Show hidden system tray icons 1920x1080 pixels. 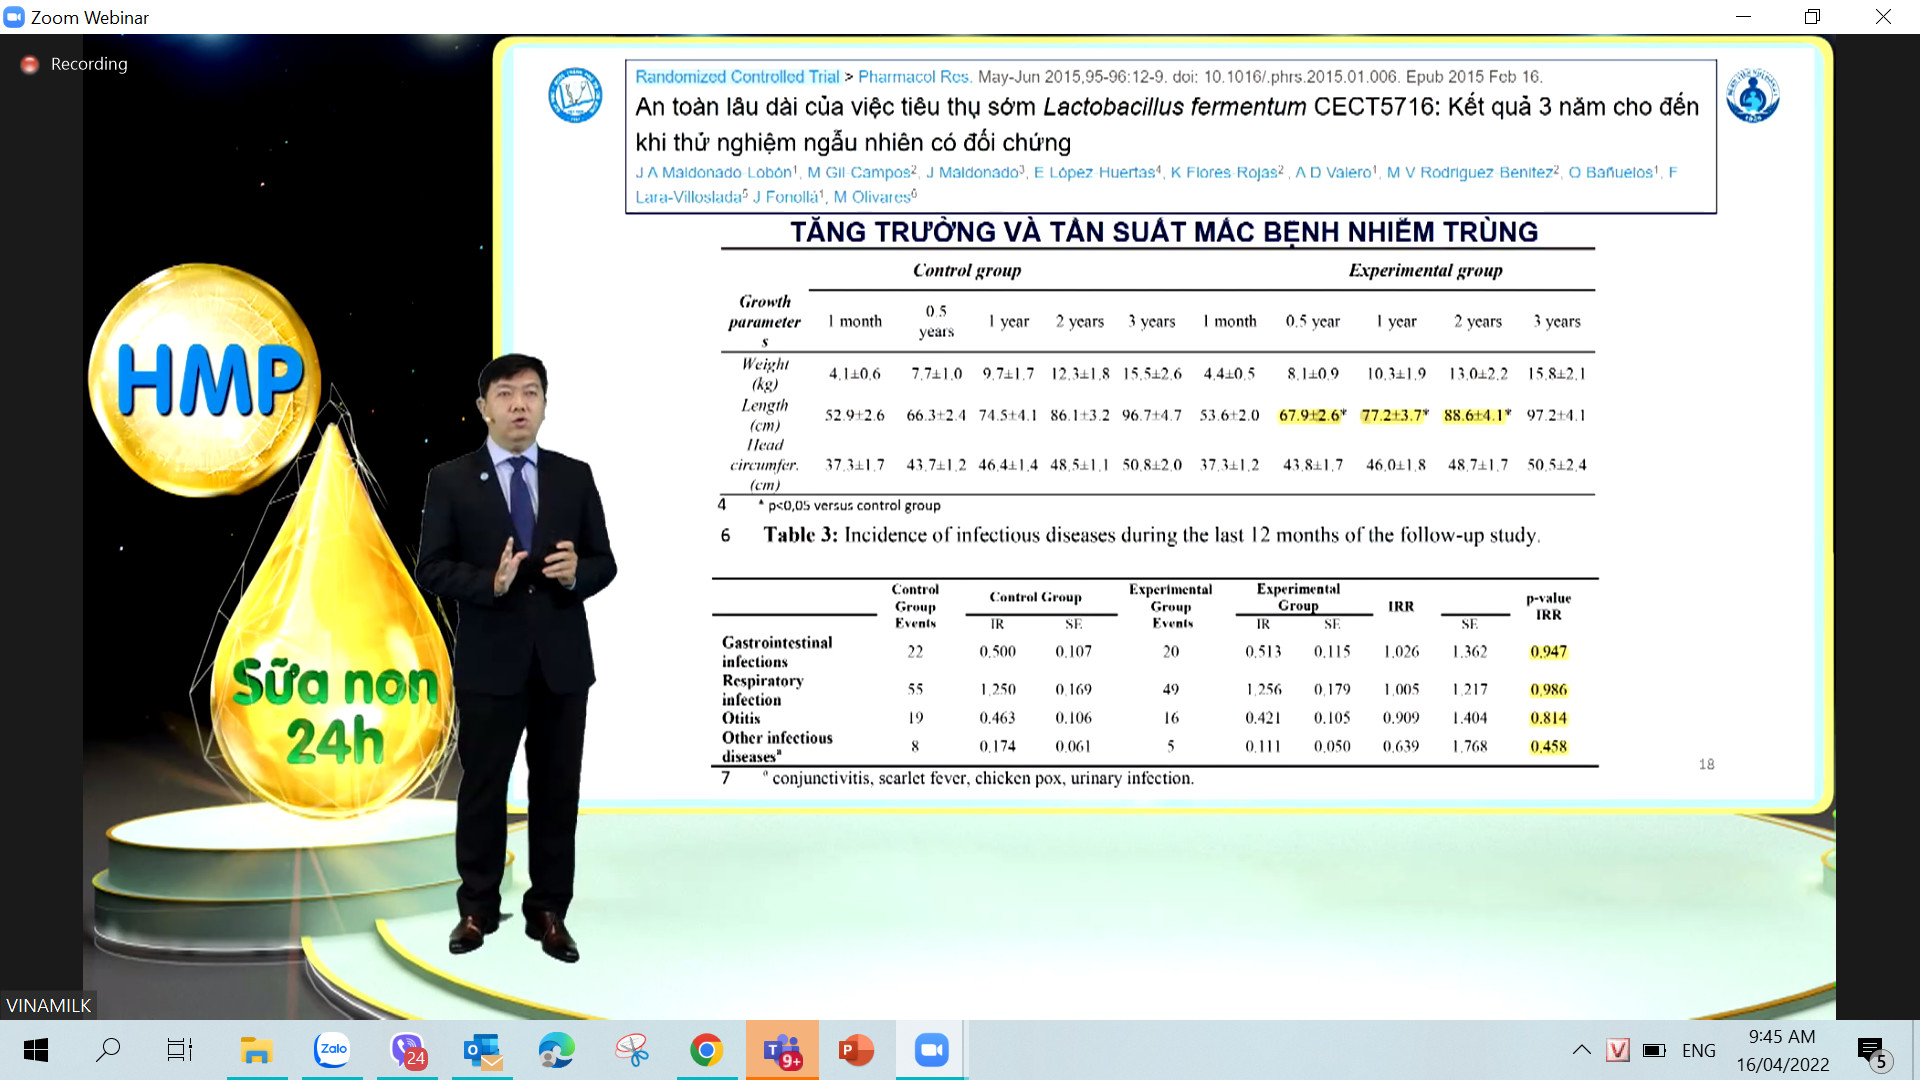(x=1581, y=1050)
